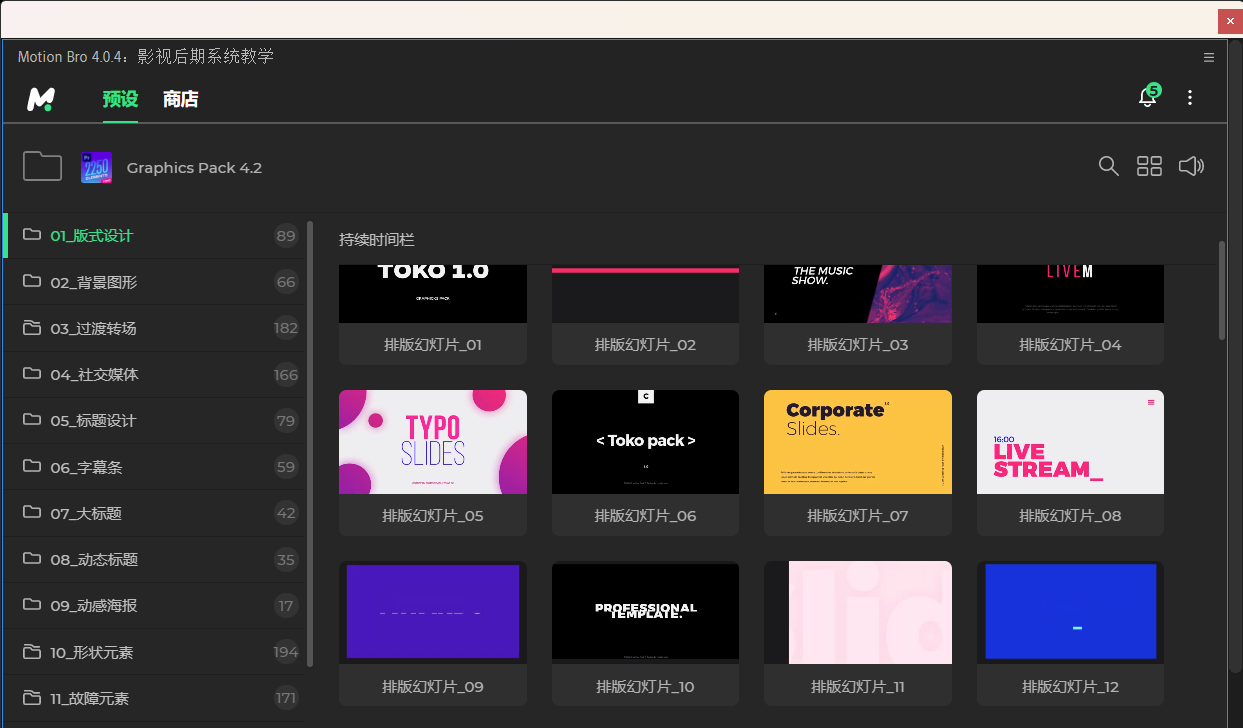
Task: Click the 持续时间栏 header label
Action: tap(376, 240)
